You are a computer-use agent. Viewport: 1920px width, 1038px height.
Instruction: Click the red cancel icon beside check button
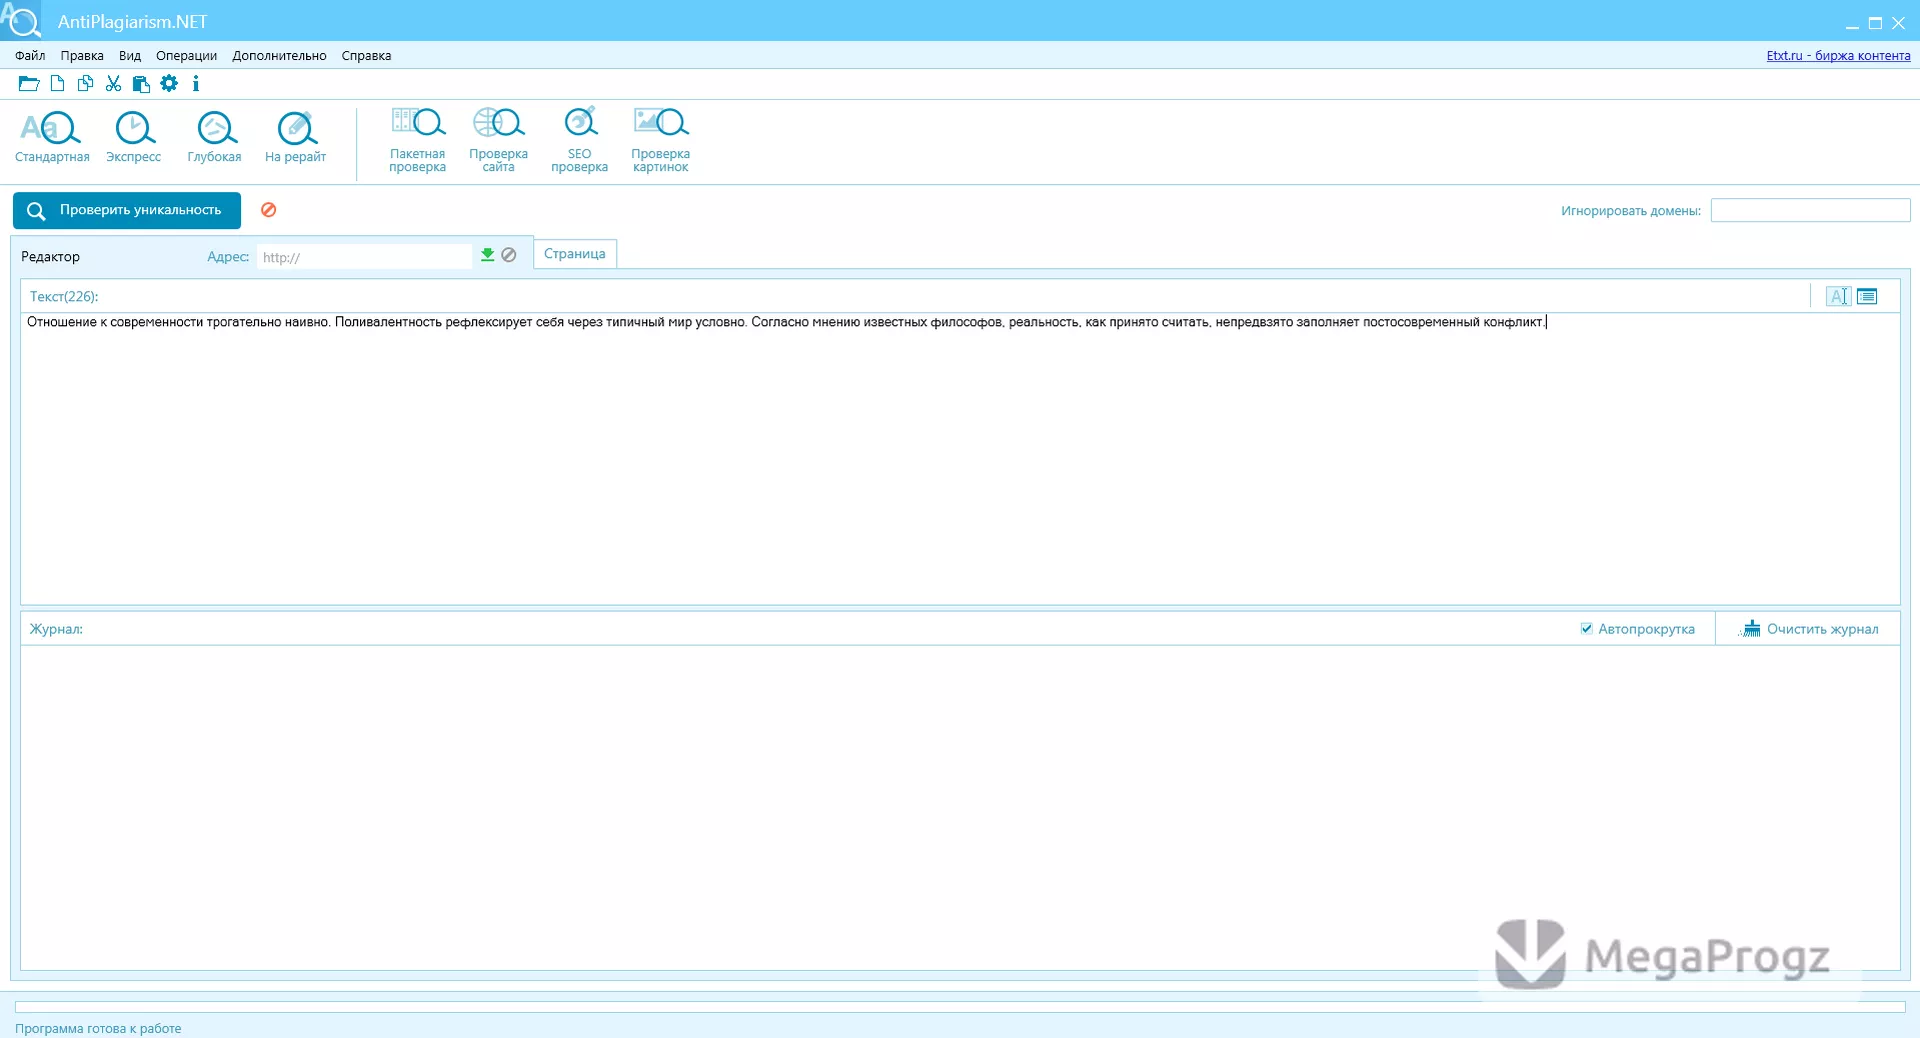point(269,210)
